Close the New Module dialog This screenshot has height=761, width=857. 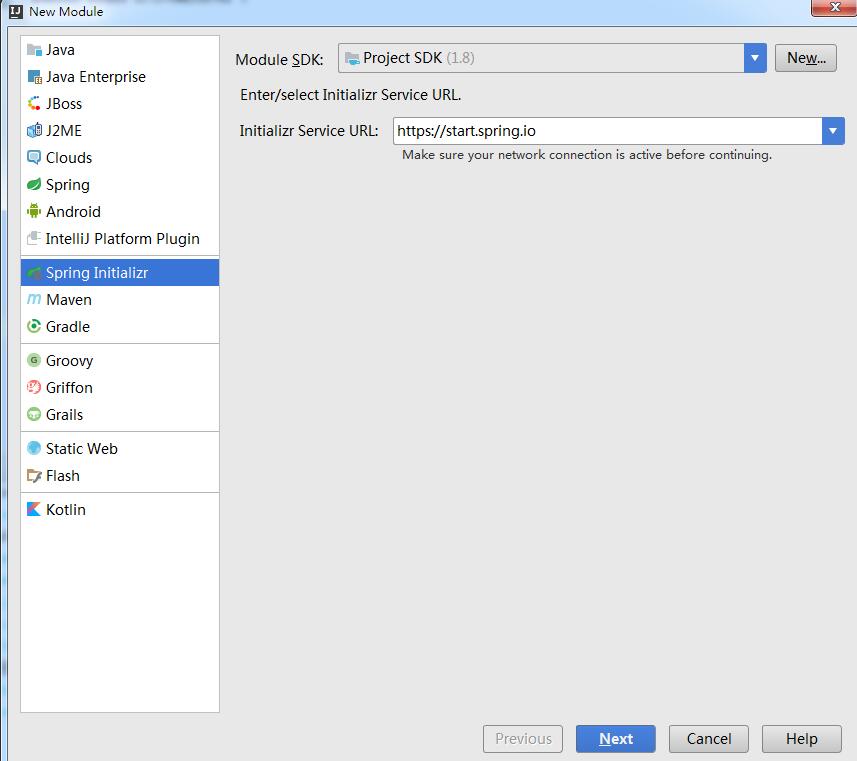tap(835, 7)
